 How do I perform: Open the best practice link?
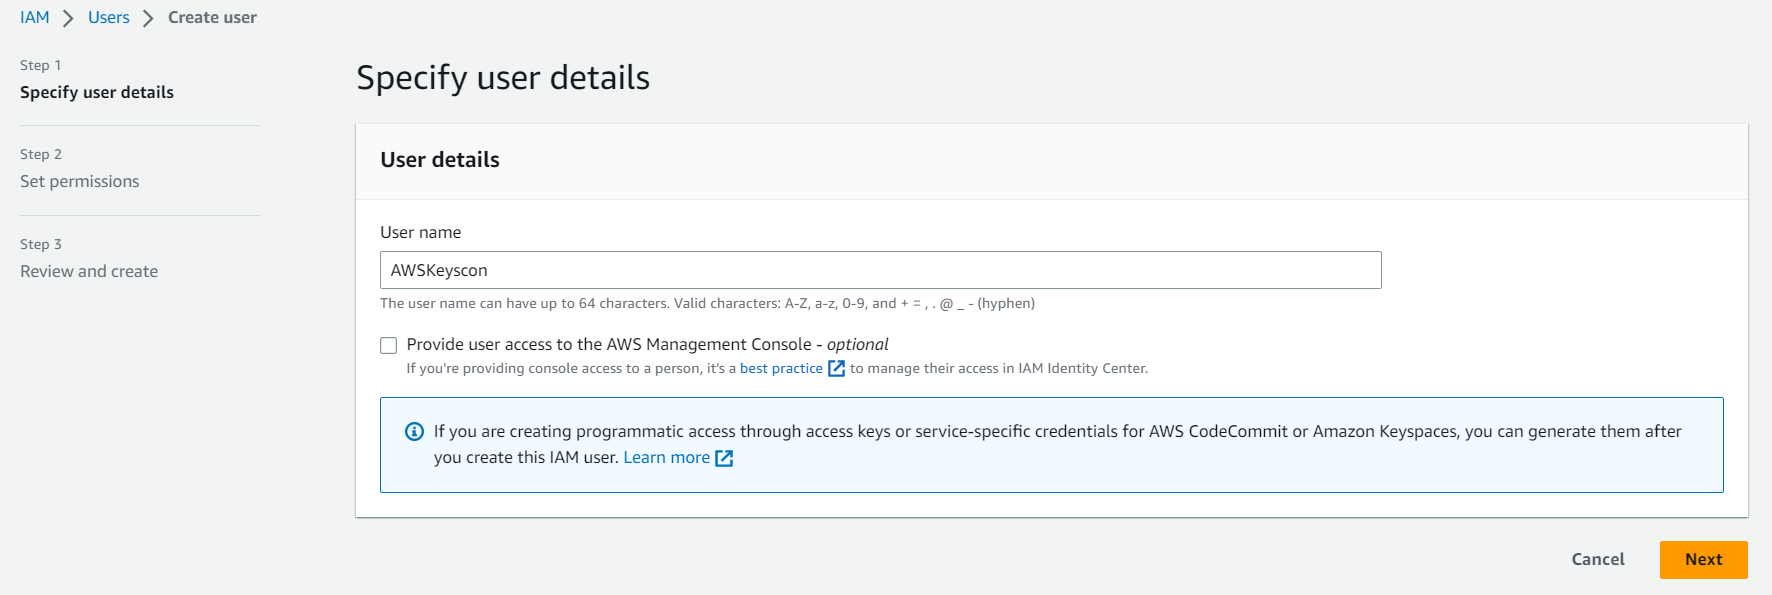coord(781,369)
